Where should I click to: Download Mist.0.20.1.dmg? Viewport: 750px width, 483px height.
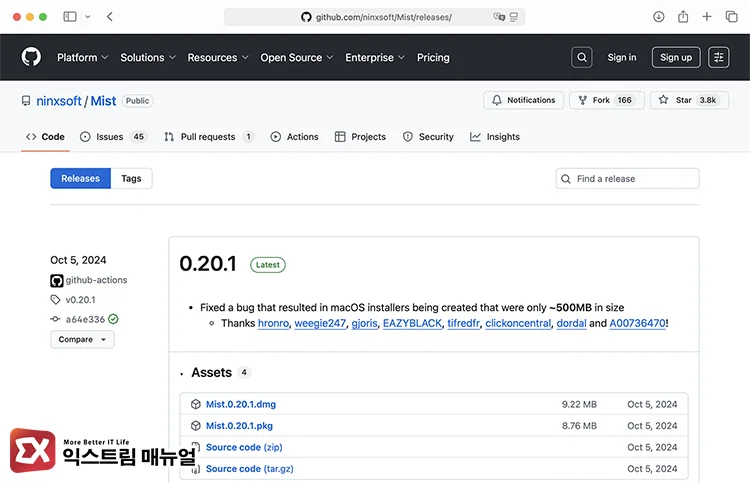[241, 404]
